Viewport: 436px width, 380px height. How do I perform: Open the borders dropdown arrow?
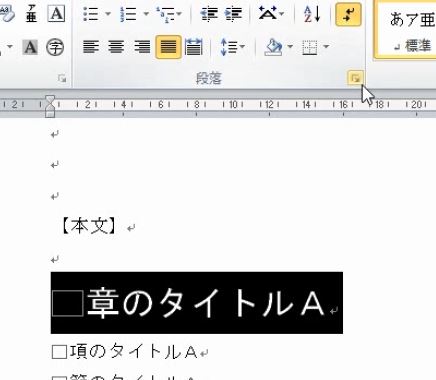coord(326,47)
